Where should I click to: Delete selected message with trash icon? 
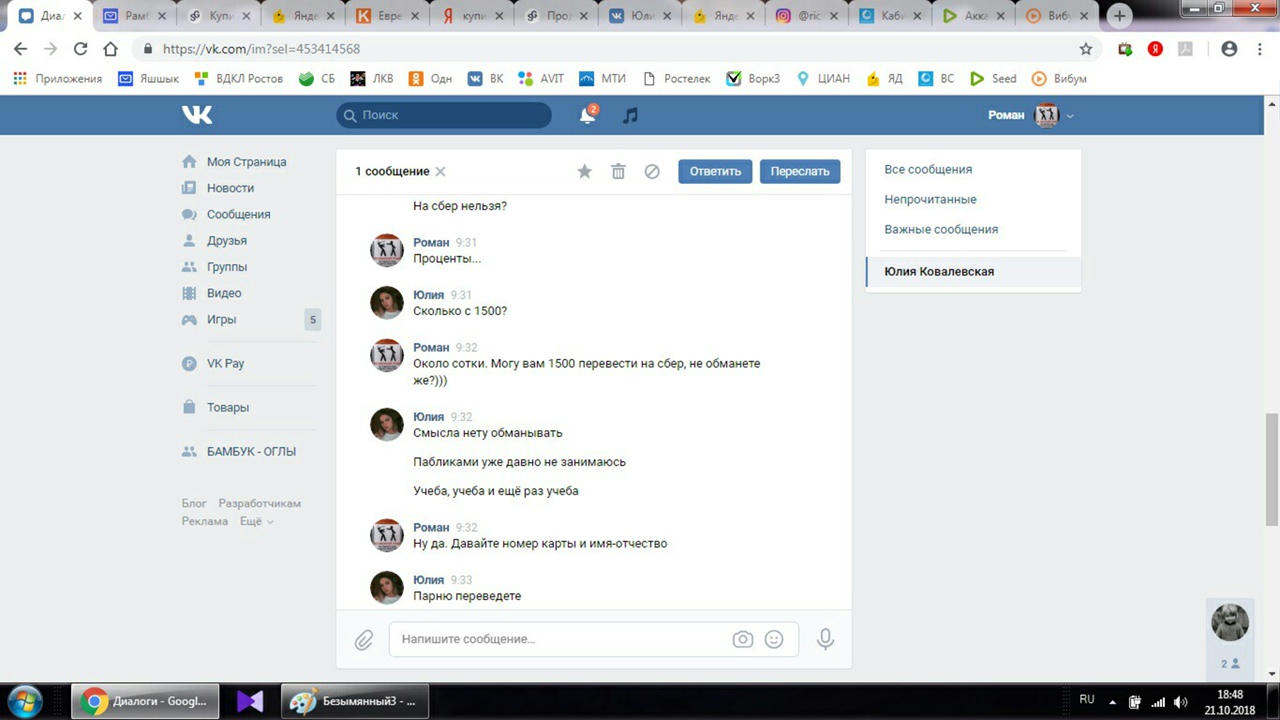[618, 171]
